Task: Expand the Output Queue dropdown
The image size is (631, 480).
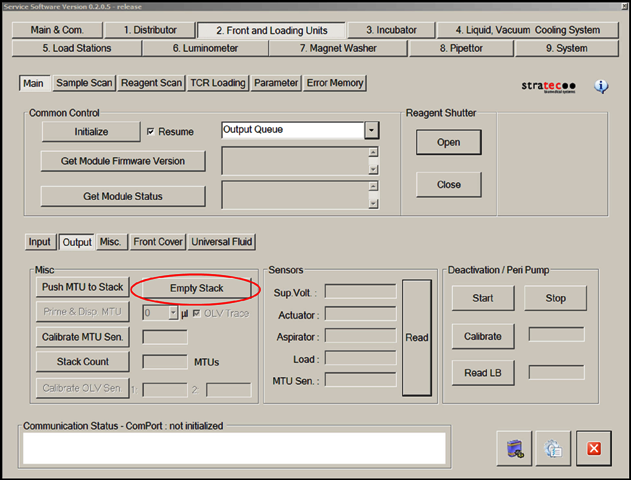Action: point(371,130)
